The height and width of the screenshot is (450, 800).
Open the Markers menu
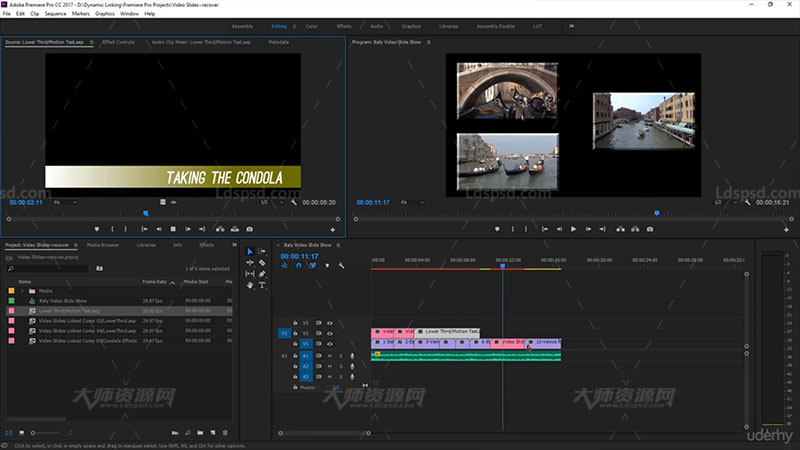[x=80, y=14]
